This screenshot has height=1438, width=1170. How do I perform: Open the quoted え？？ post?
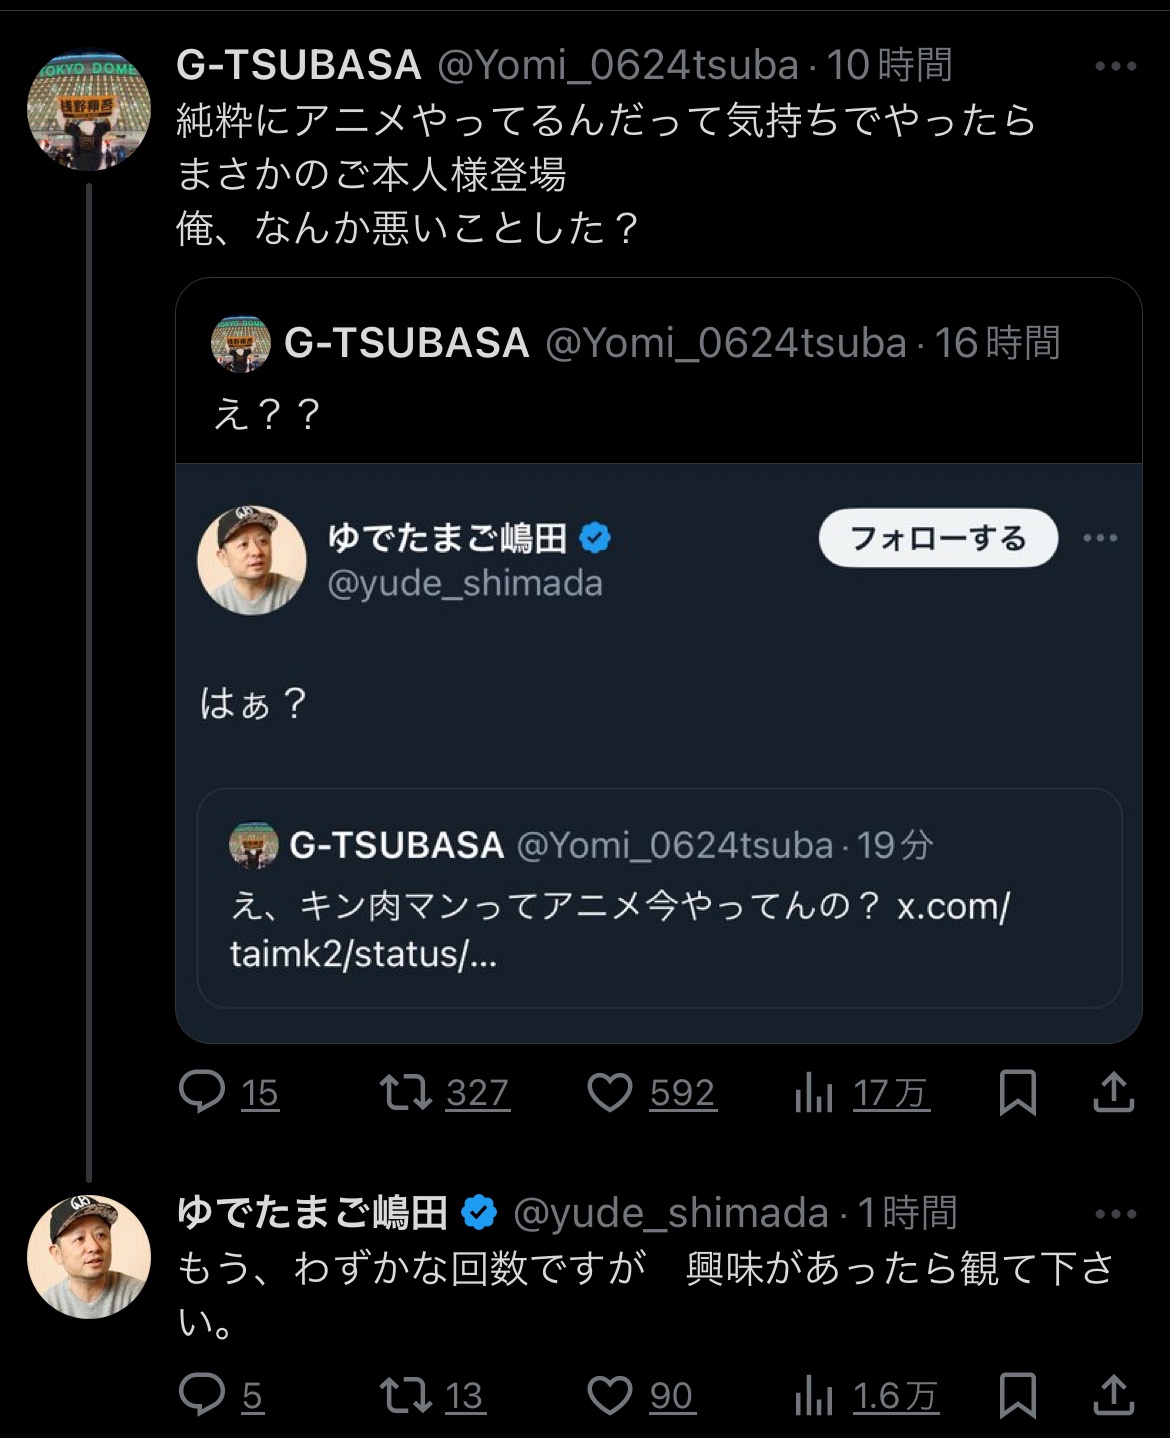tap(658, 380)
